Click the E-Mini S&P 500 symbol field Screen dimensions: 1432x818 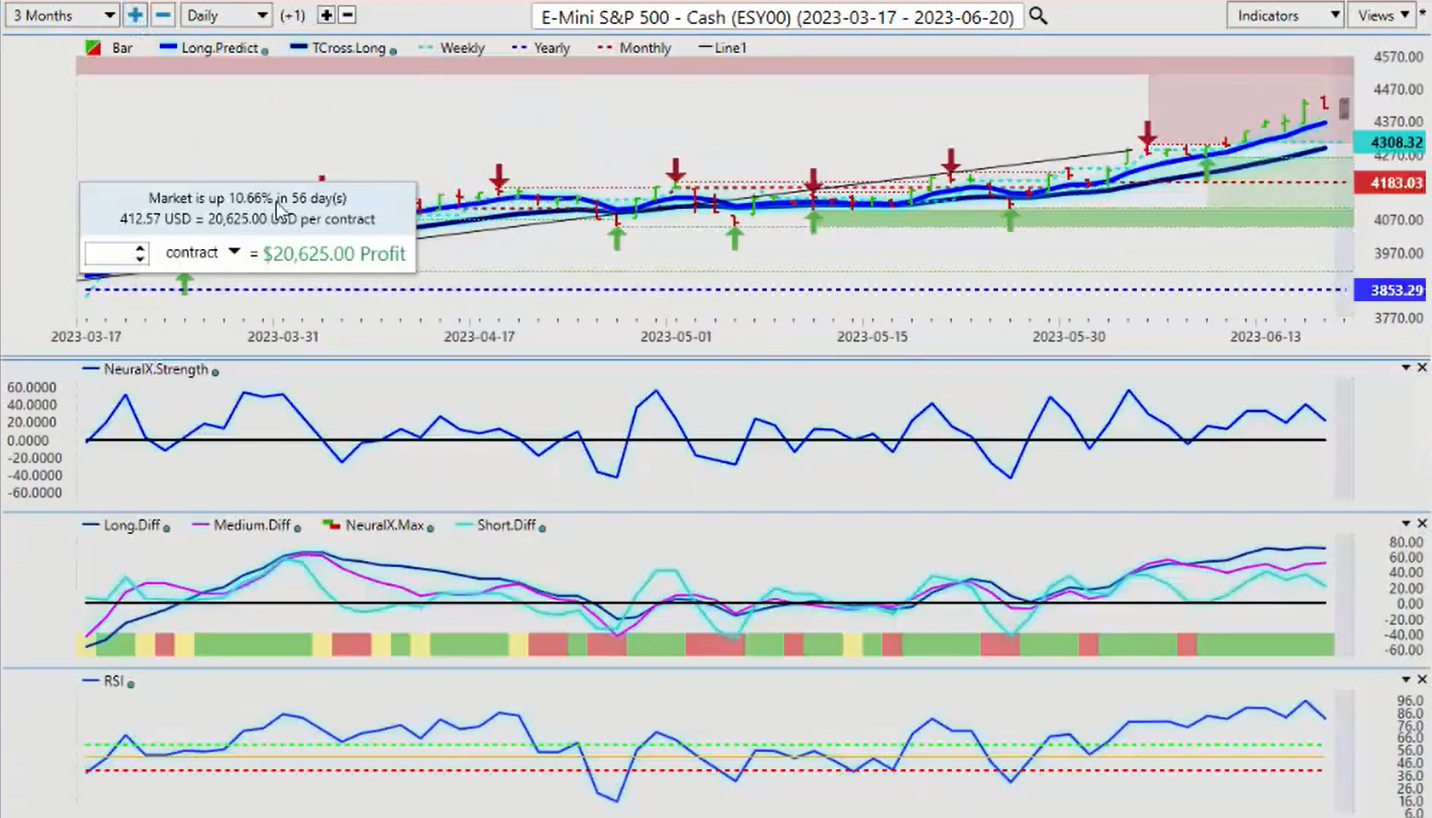(778, 16)
